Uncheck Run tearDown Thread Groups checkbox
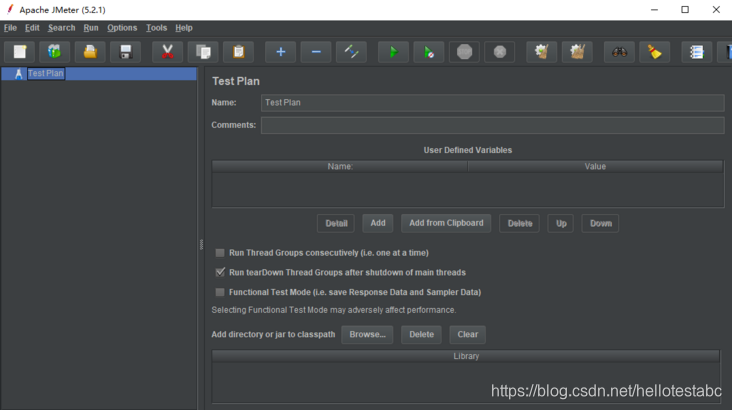The width and height of the screenshot is (732, 410). coord(220,272)
